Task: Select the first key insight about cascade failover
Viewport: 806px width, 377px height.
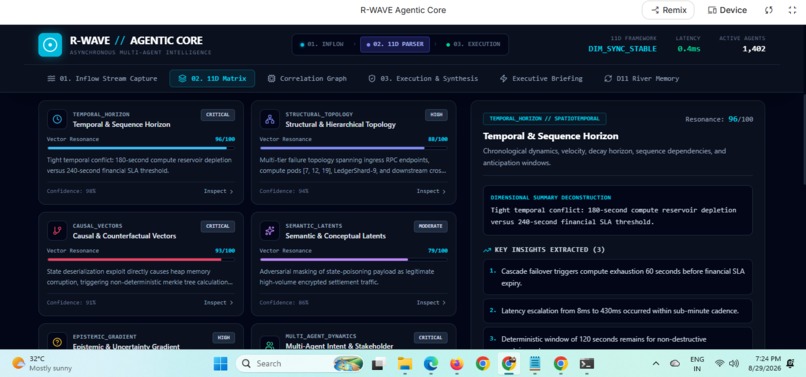Action: tap(618, 277)
